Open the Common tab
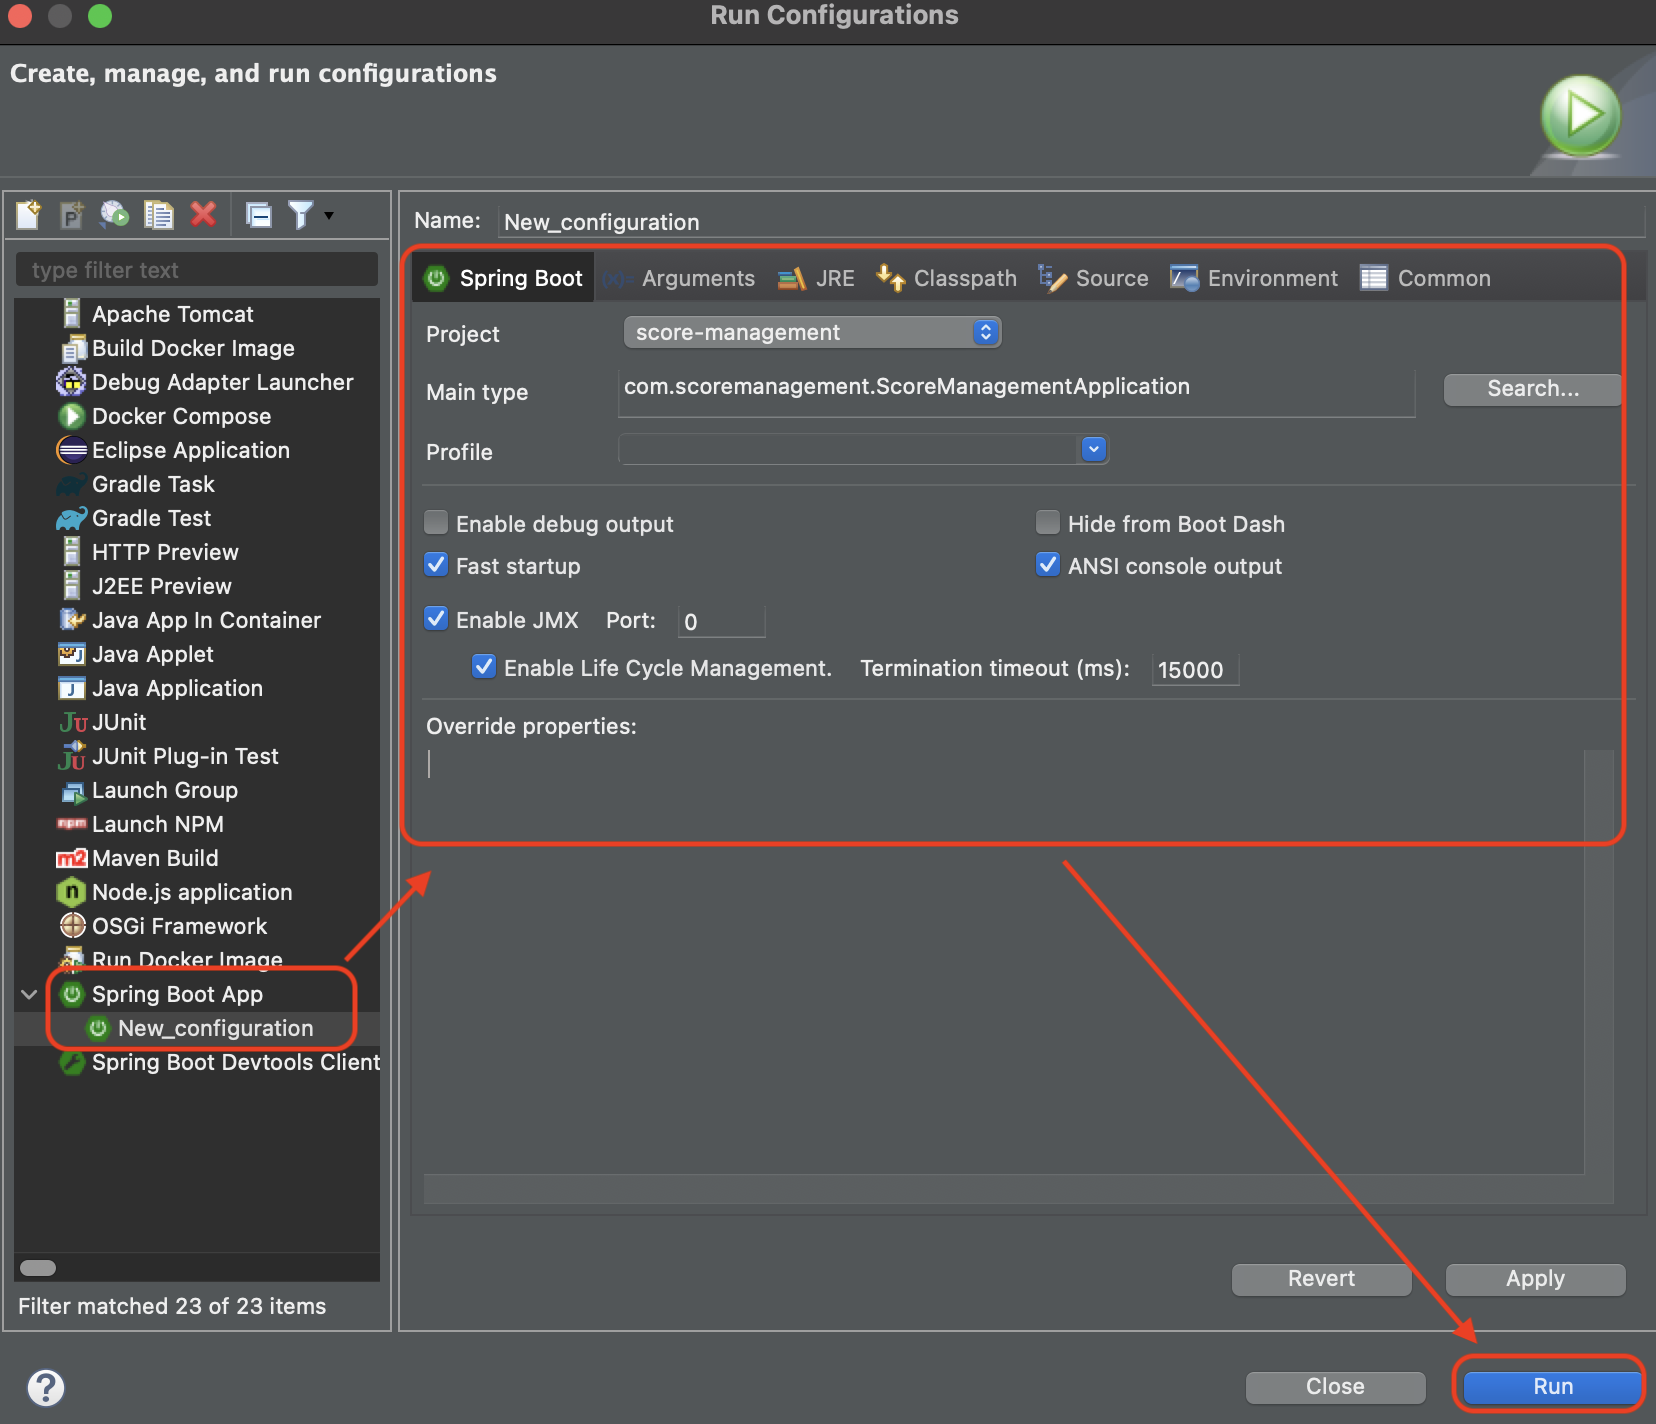This screenshot has height=1424, width=1656. point(1426,278)
